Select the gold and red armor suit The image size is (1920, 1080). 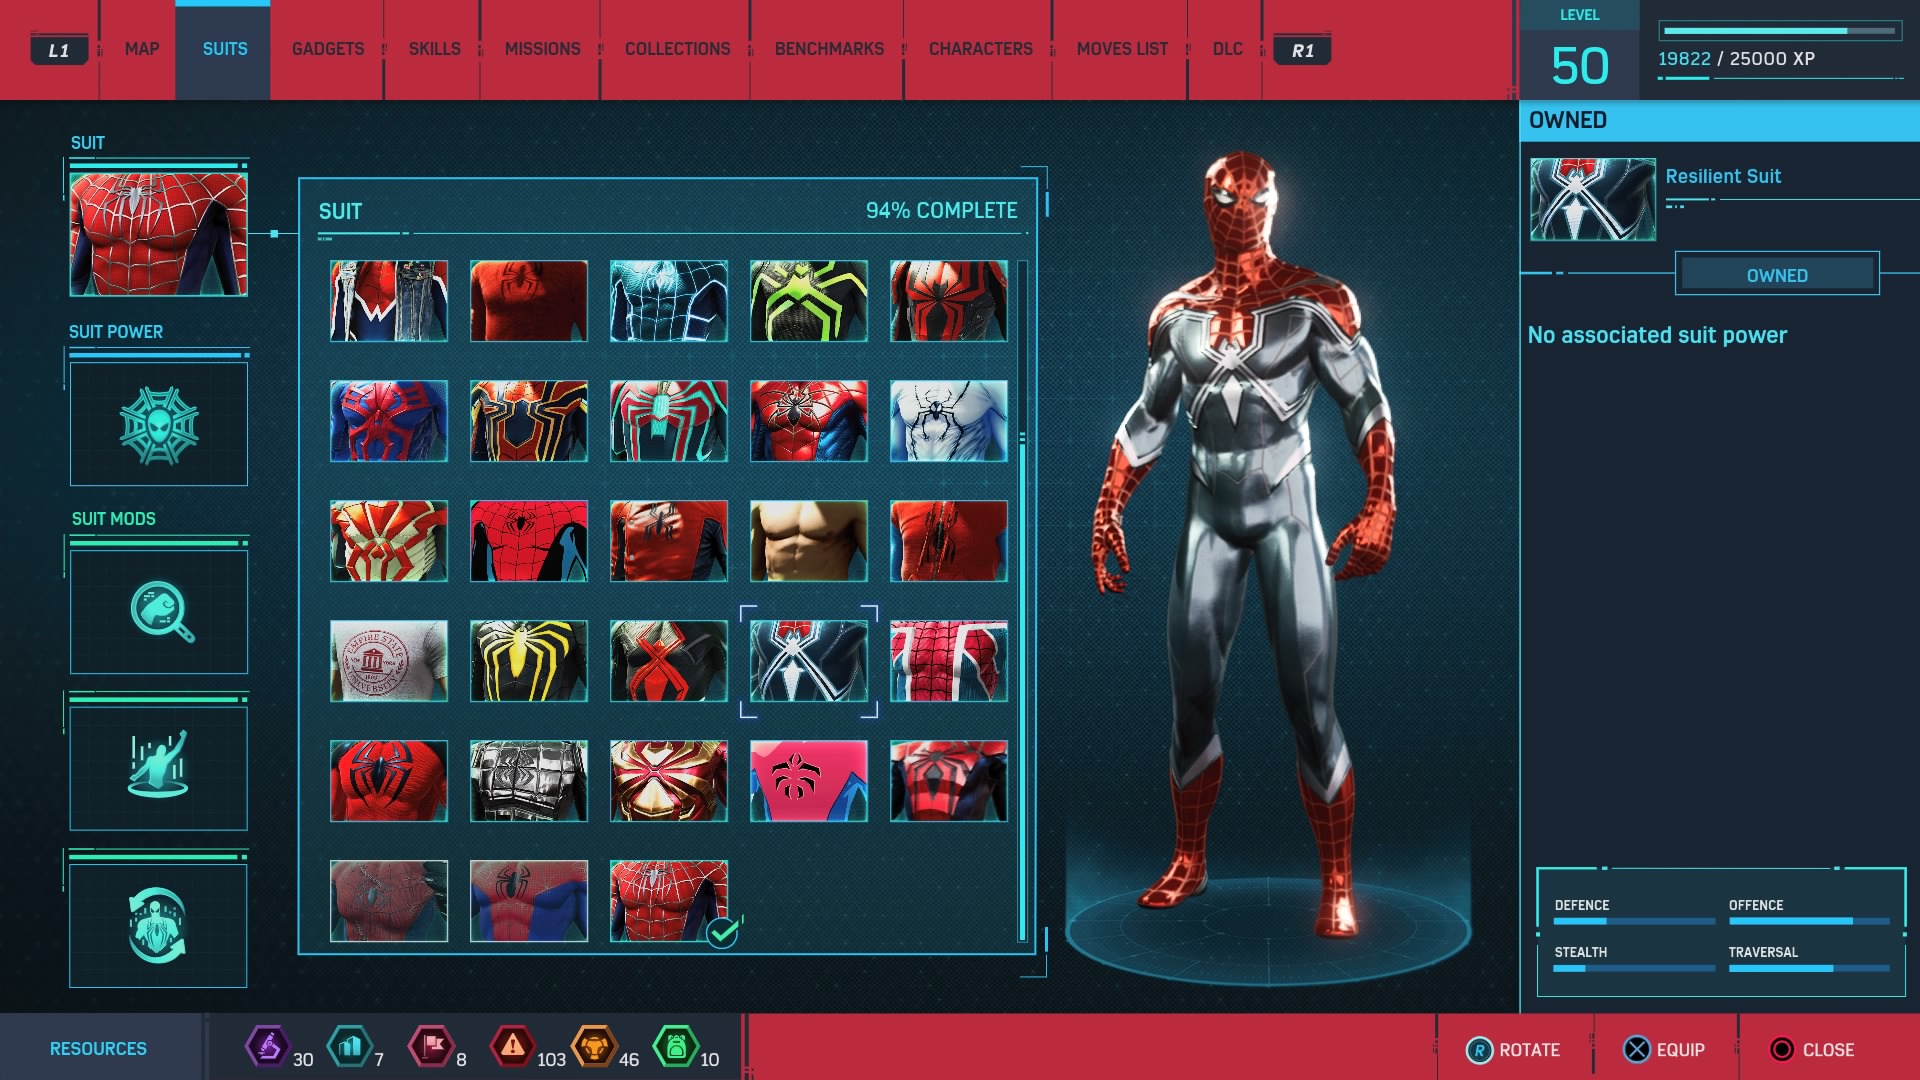tap(669, 781)
